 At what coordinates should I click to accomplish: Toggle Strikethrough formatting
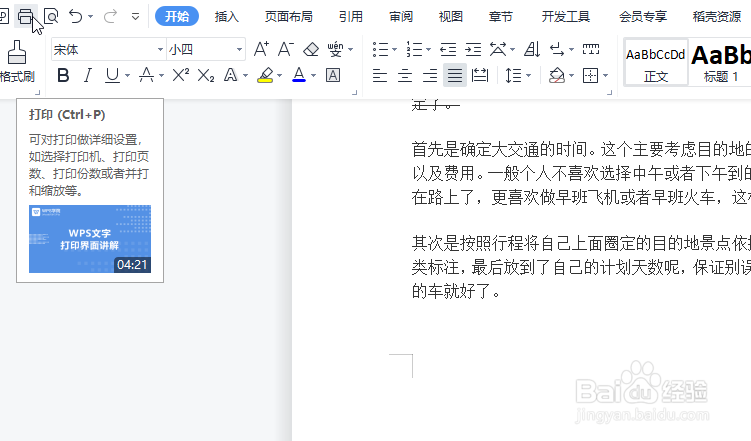[146, 75]
